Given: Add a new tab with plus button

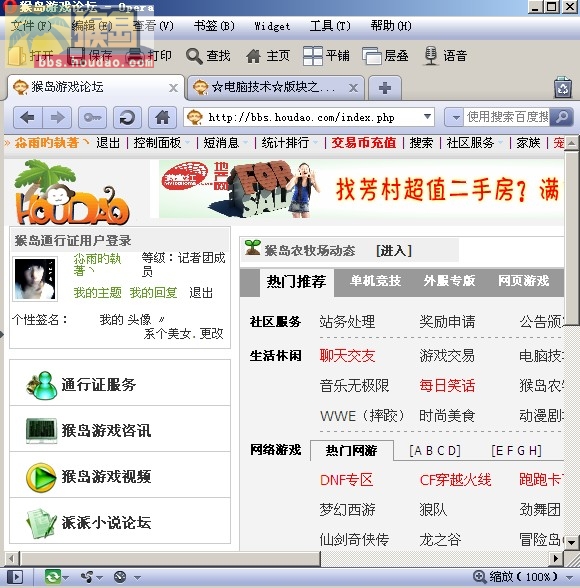Looking at the screenshot, I should point(385,88).
